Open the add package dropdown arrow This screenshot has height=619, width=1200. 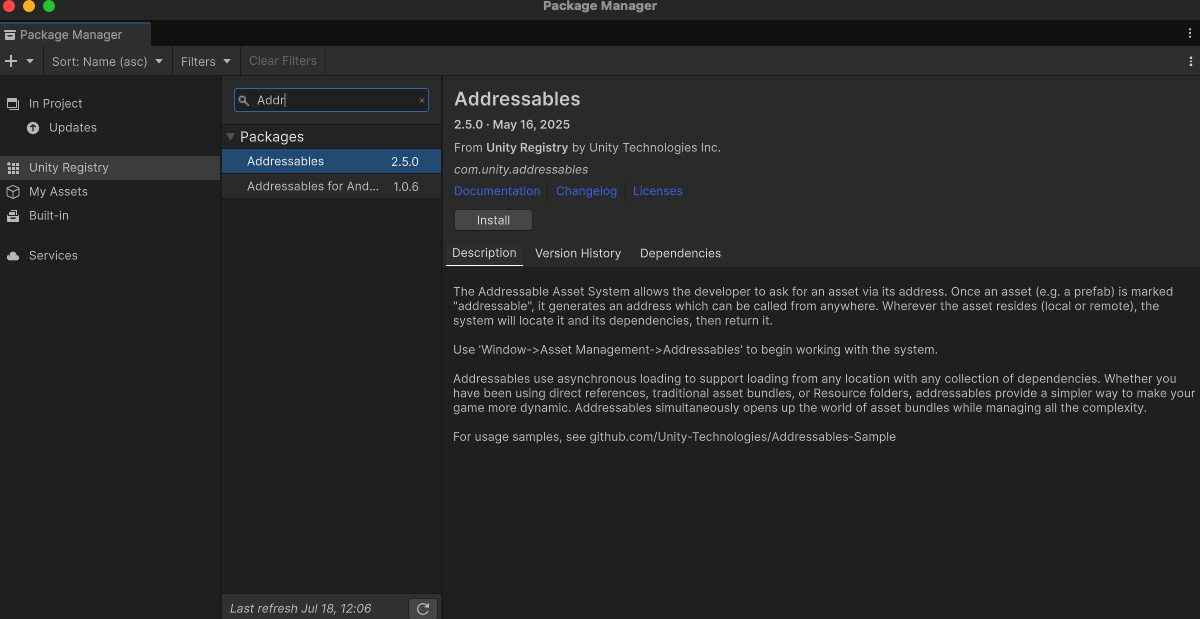click(x=30, y=61)
